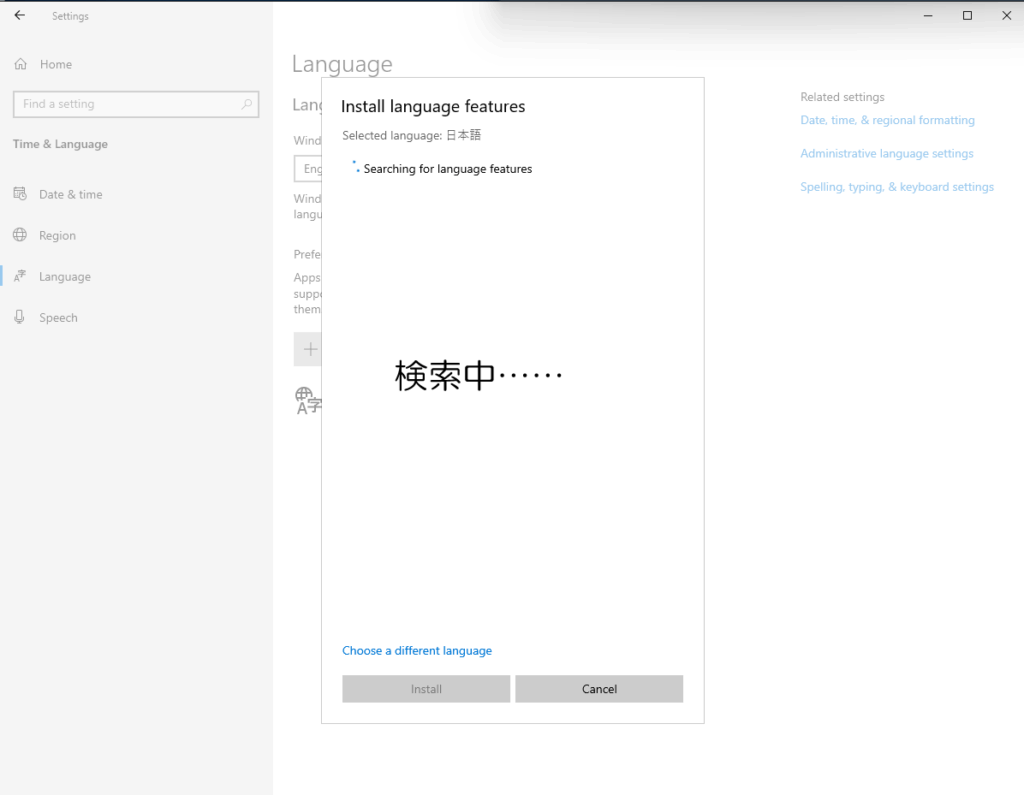Click the plus icon to add a language
The height and width of the screenshot is (795, 1024).
[x=309, y=349]
